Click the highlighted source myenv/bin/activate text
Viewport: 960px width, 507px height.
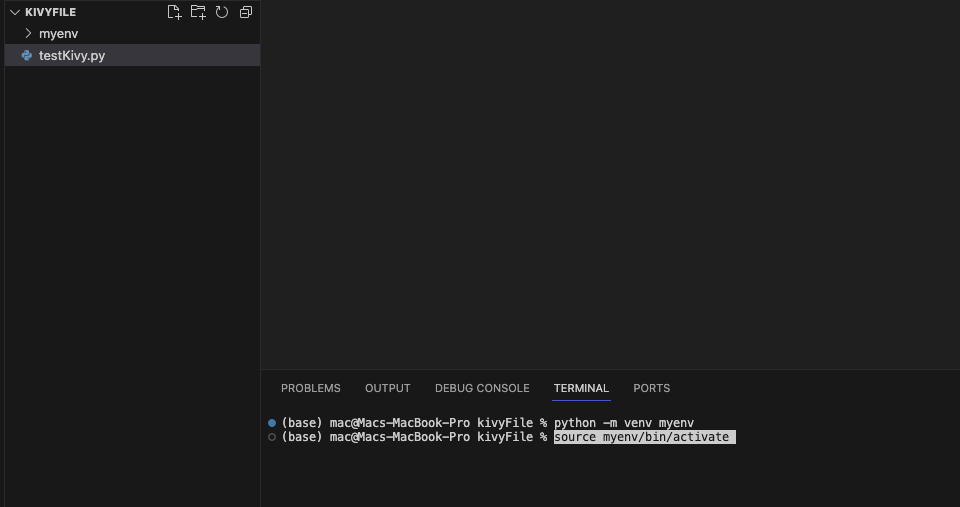point(644,437)
